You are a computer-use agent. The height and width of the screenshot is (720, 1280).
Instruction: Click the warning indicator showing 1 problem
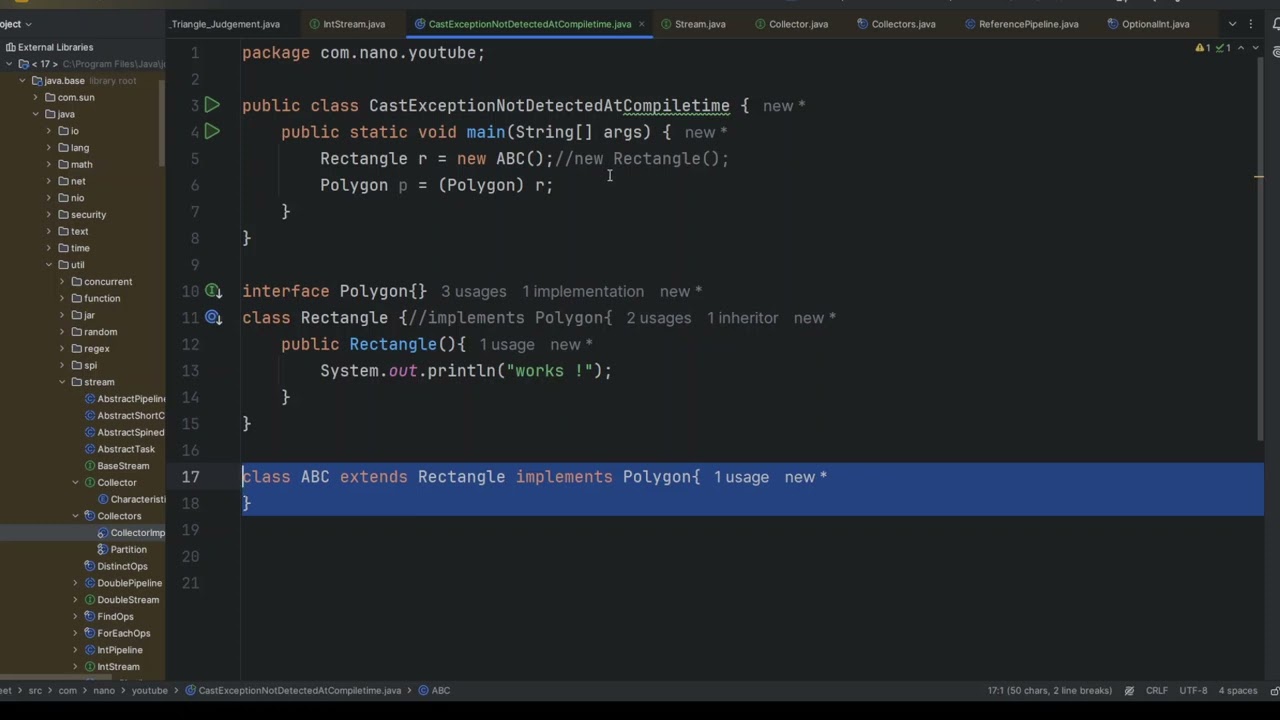[x=1203, y=48]
